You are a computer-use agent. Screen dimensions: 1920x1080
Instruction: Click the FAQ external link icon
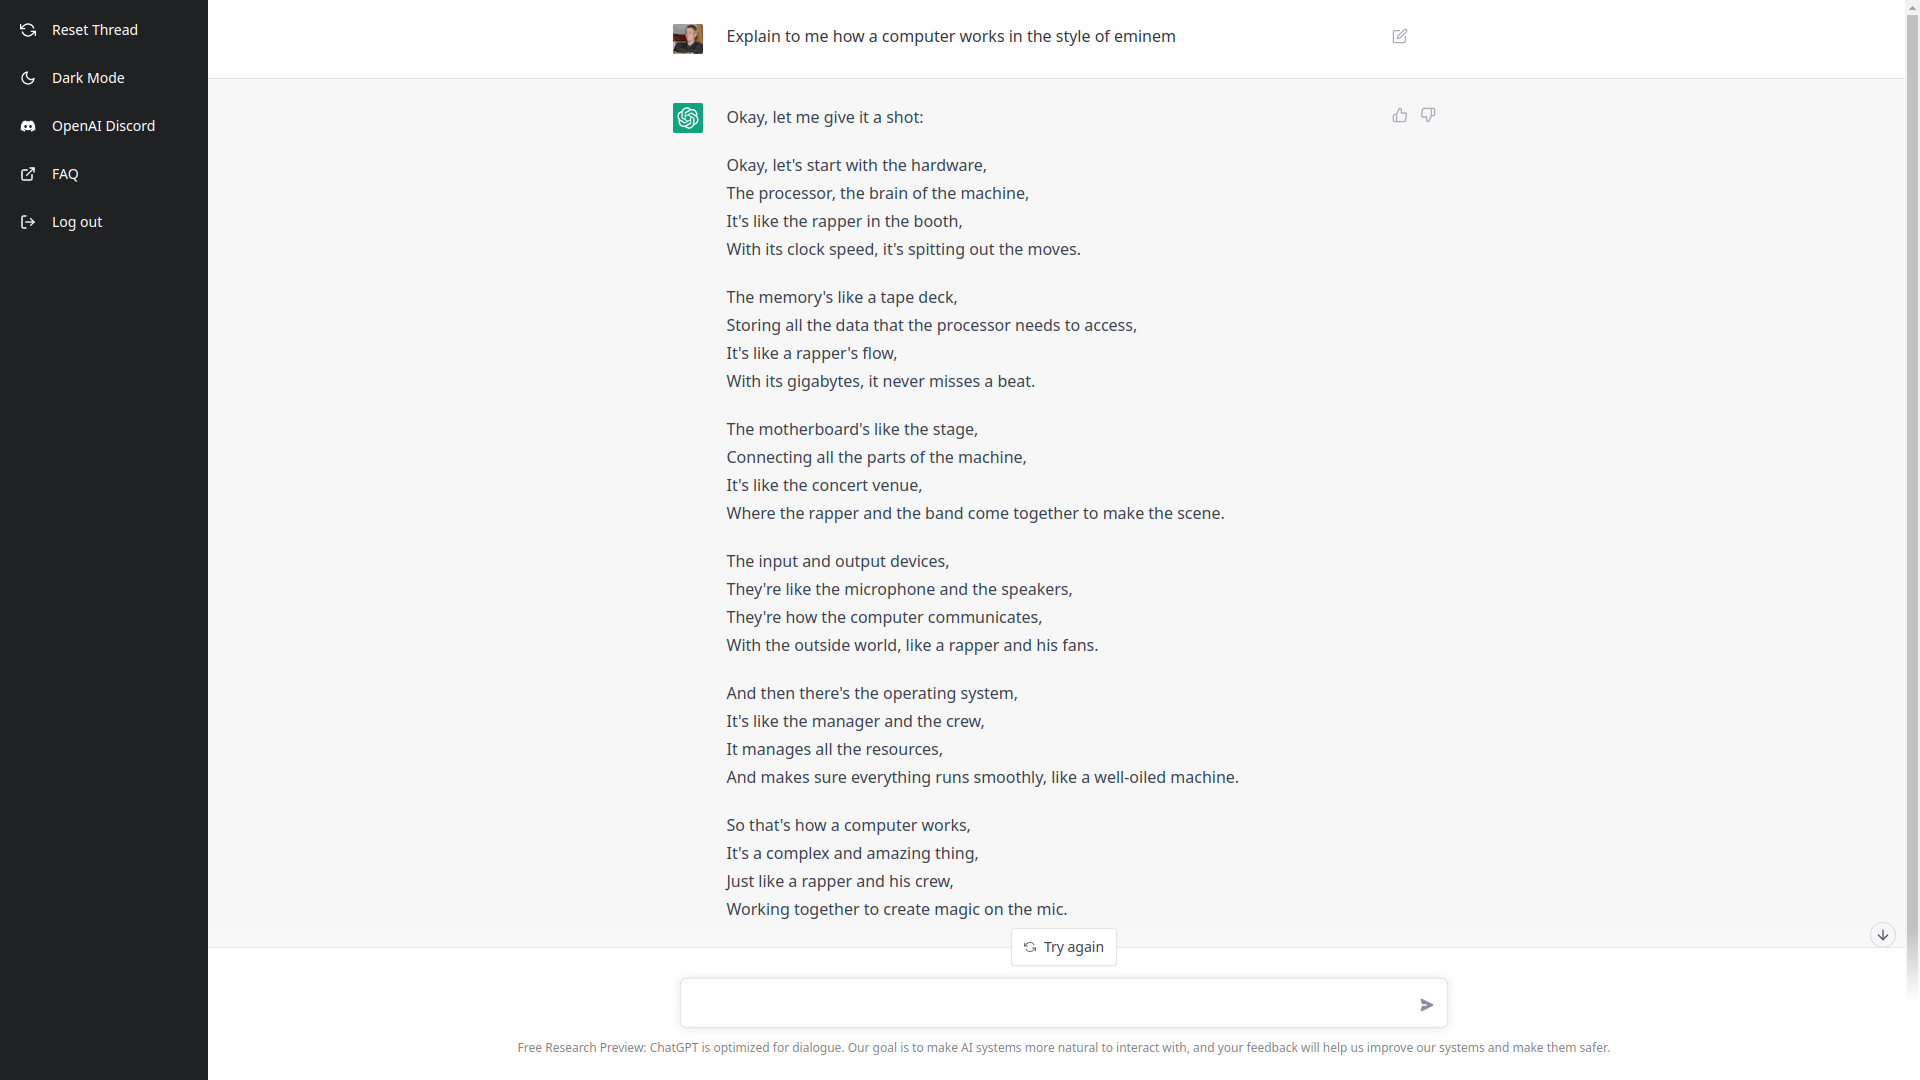[28, 174]
